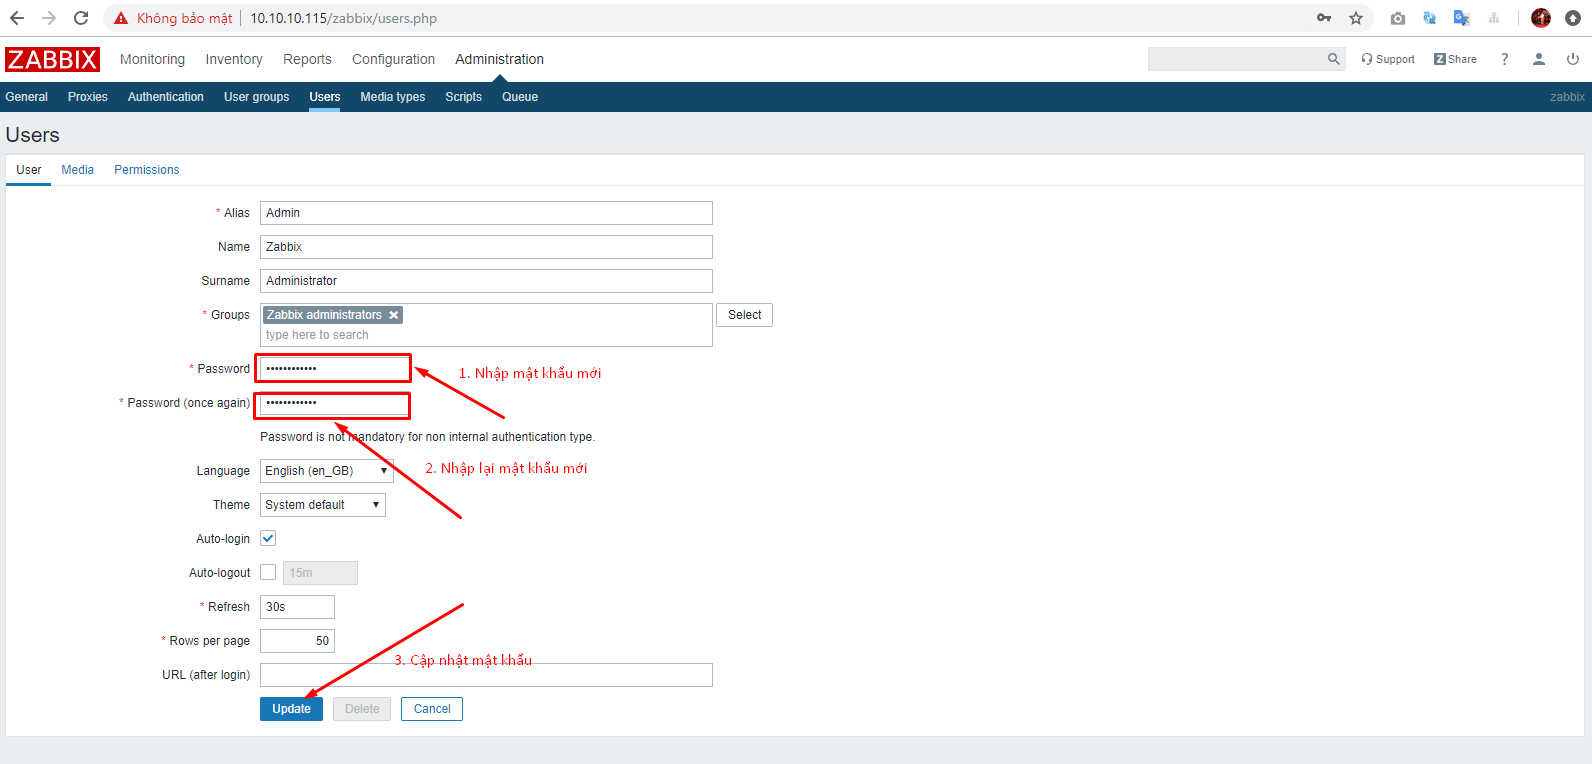Open the saved passwords key icon
The height and width of the screenshot is (764, 1592).
click(1324, 18)
